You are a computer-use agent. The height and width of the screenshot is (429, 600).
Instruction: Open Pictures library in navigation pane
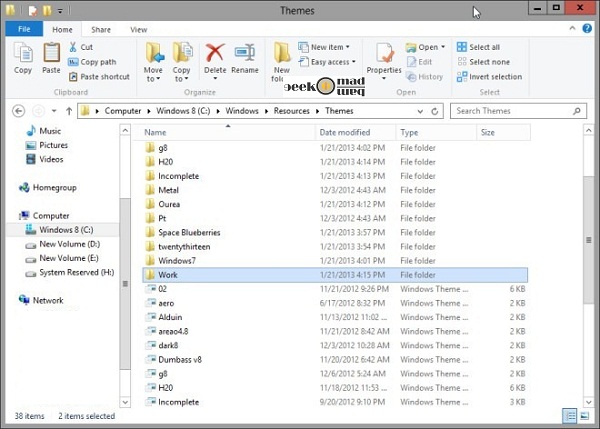point(47,145)
